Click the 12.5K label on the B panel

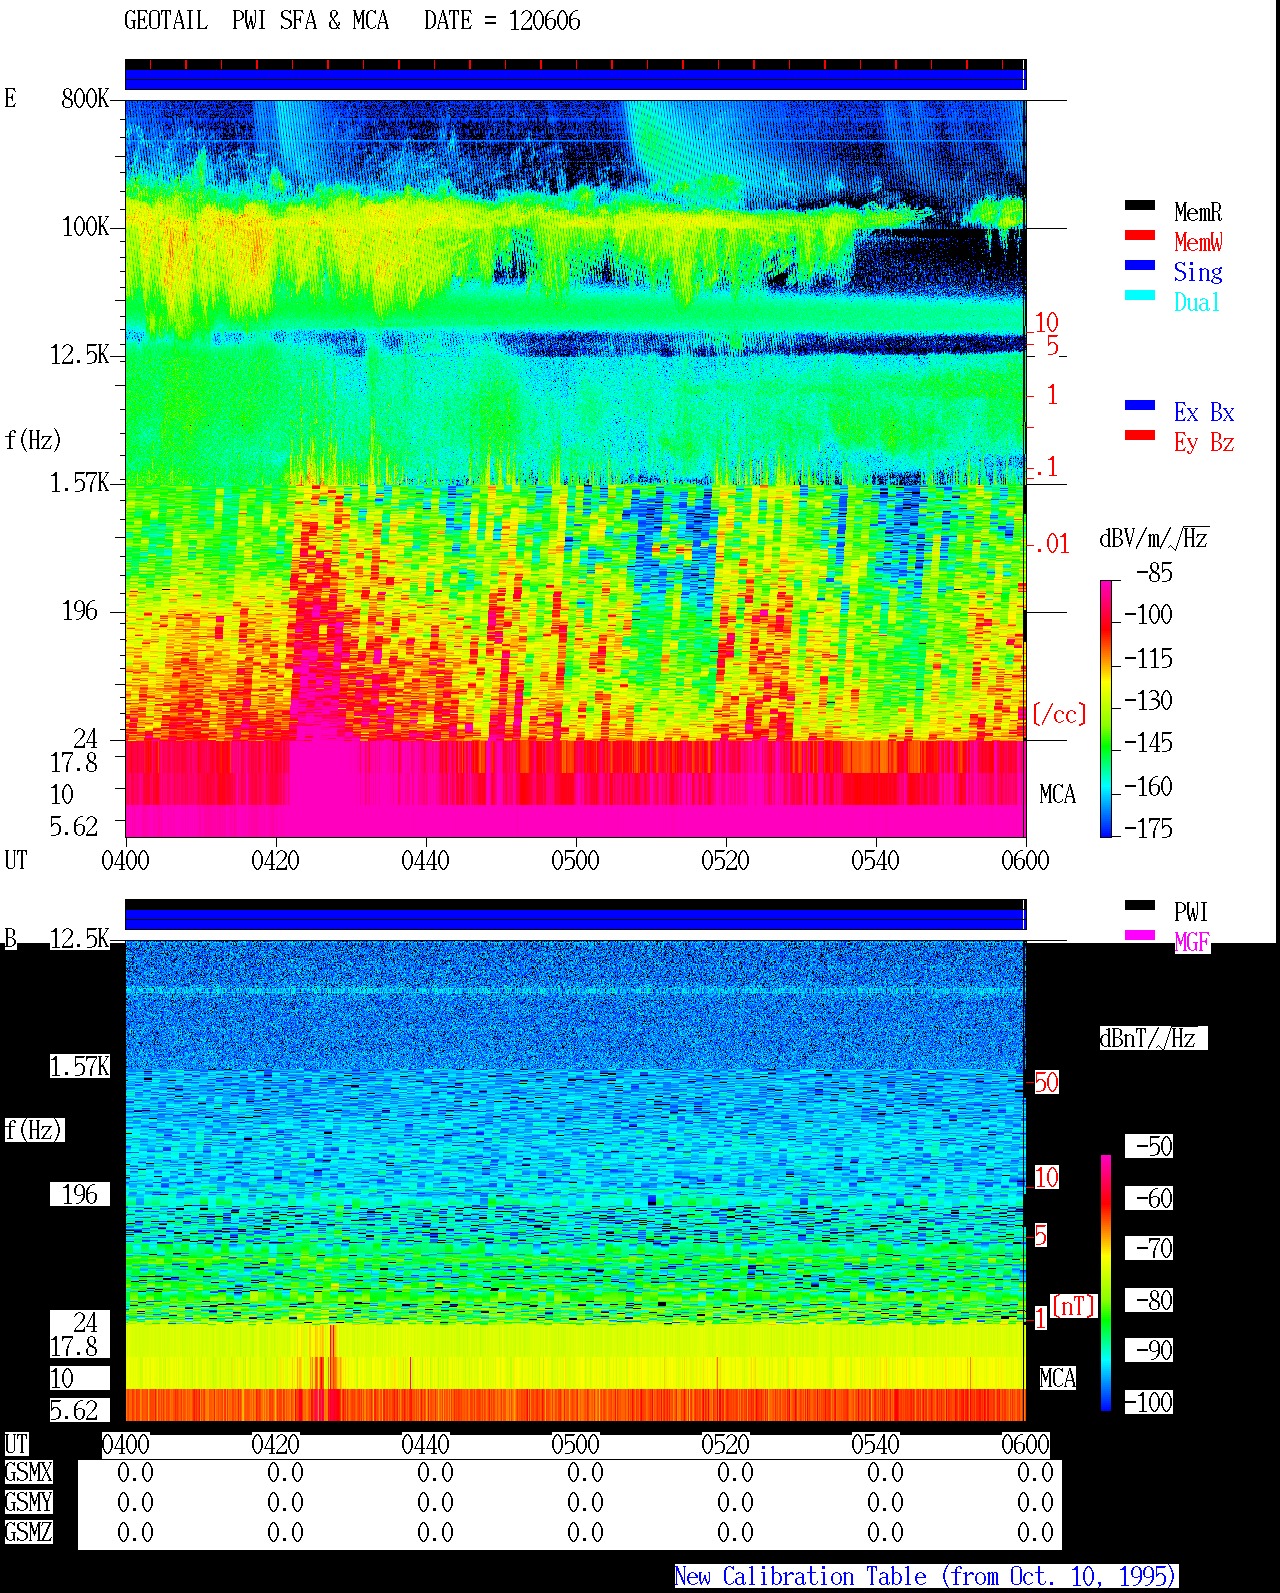(x=79, y=938)
